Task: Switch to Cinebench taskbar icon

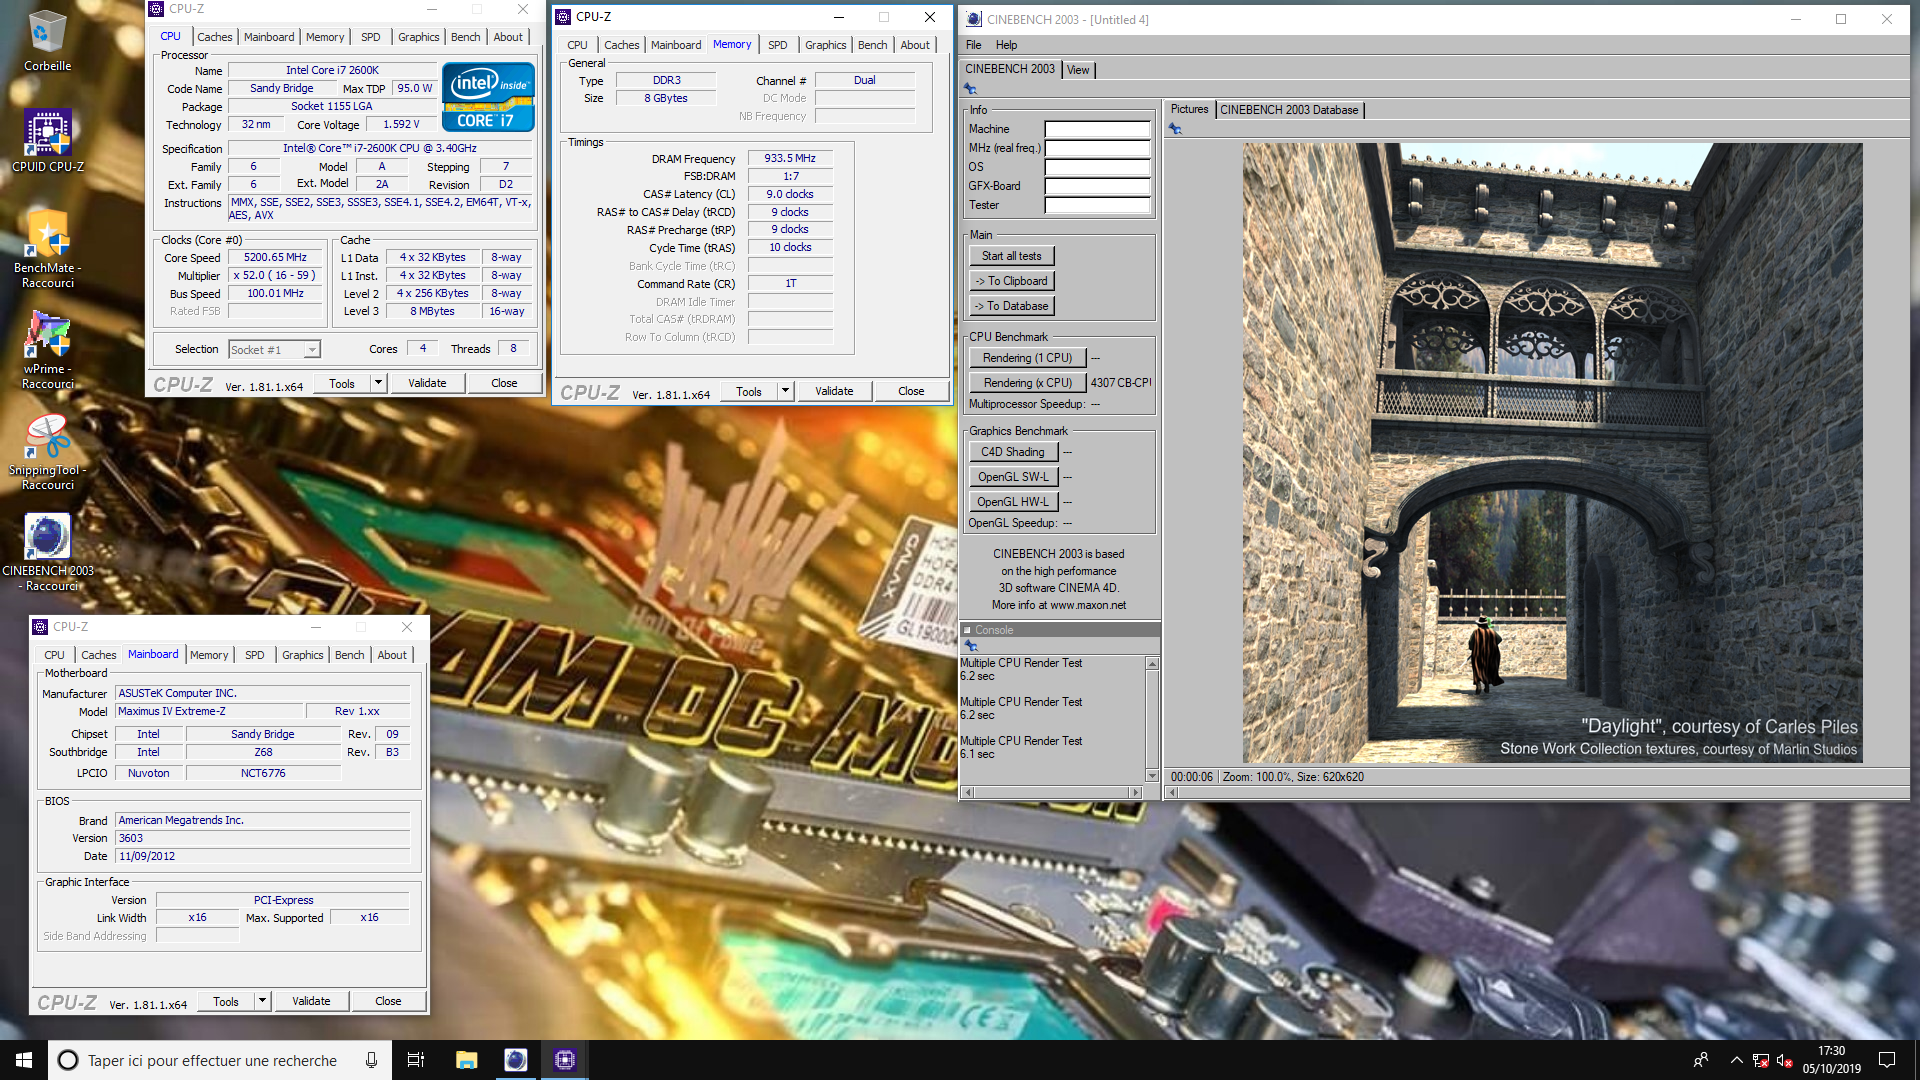Action: [515, 1060]
